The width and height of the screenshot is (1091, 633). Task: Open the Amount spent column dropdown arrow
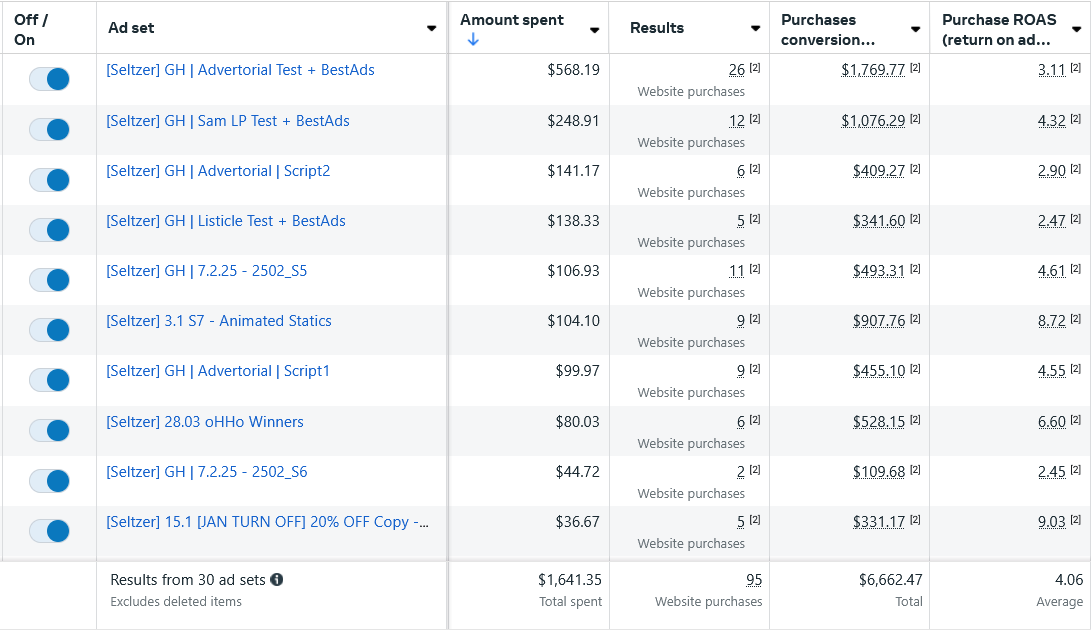tap(594, 30)
